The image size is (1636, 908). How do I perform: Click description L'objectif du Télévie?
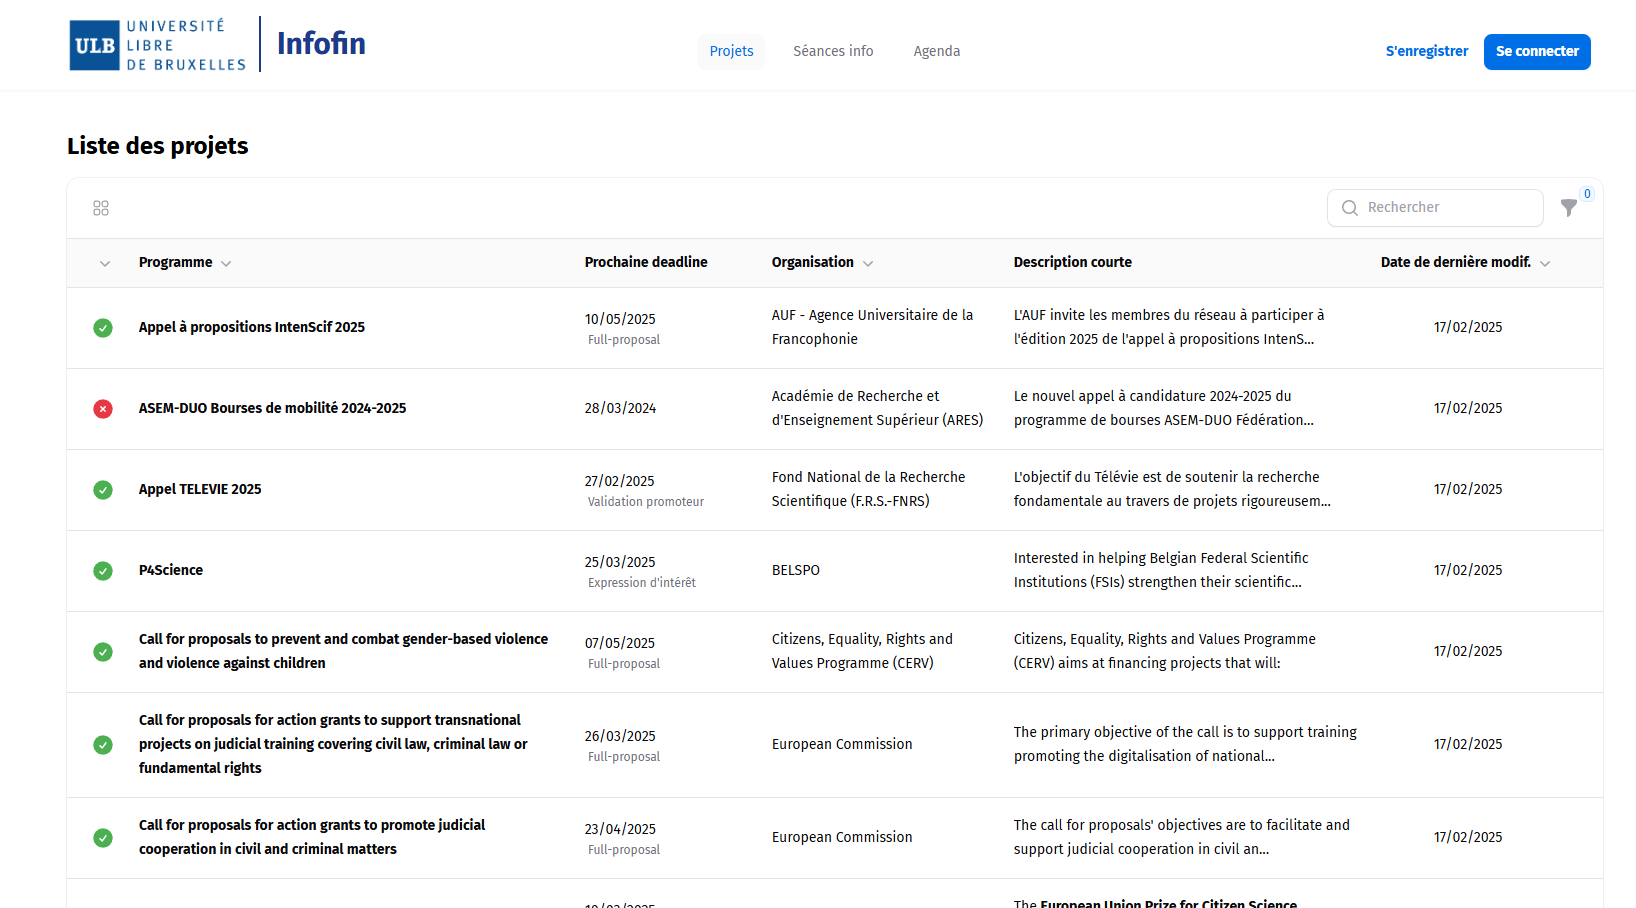1172,489
